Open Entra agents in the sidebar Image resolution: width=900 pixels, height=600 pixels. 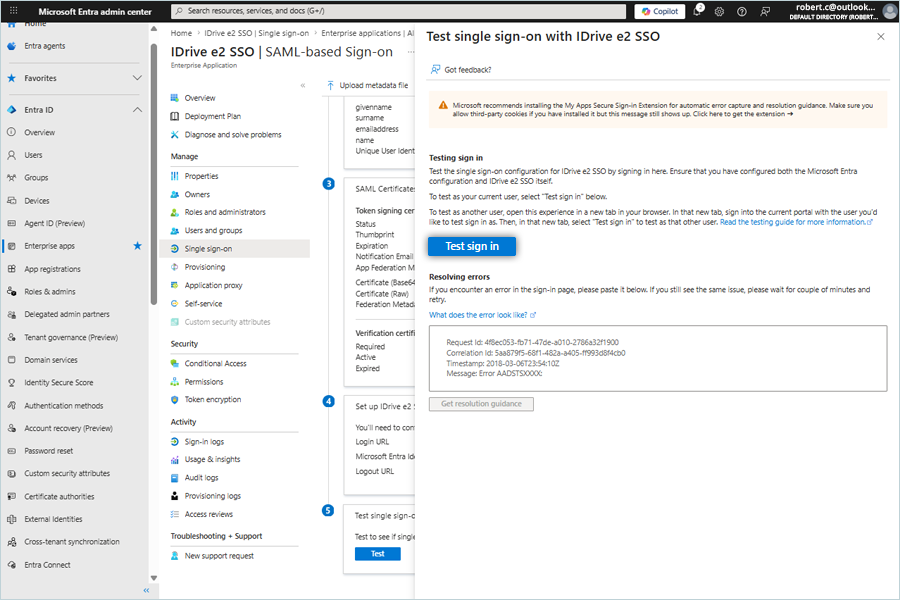point(44,46)
